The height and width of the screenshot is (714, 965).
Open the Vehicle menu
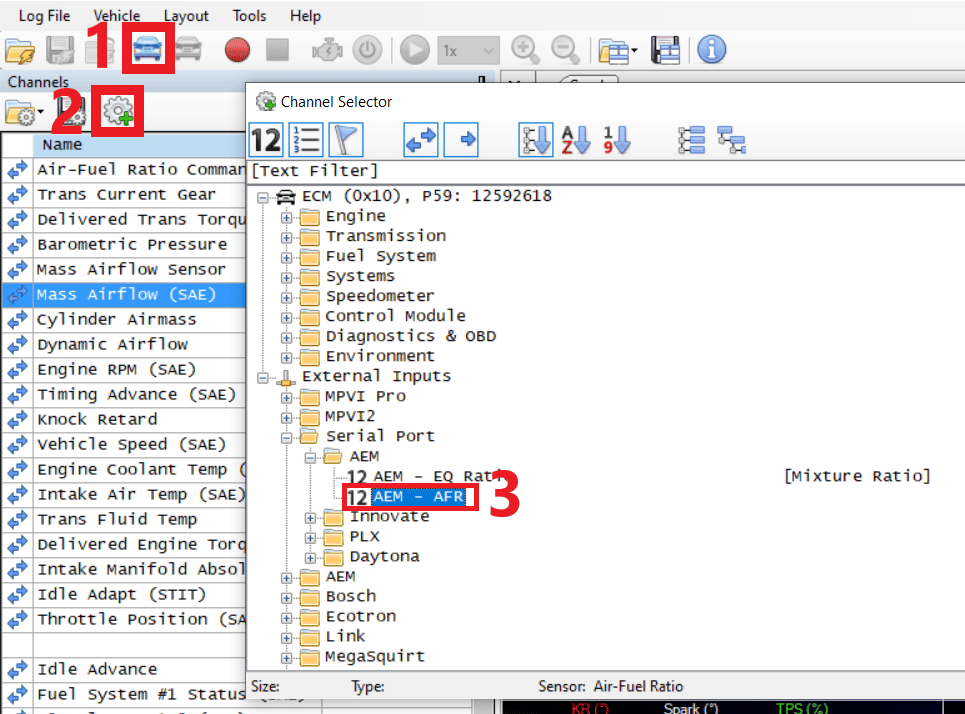[x=117, y=16]
